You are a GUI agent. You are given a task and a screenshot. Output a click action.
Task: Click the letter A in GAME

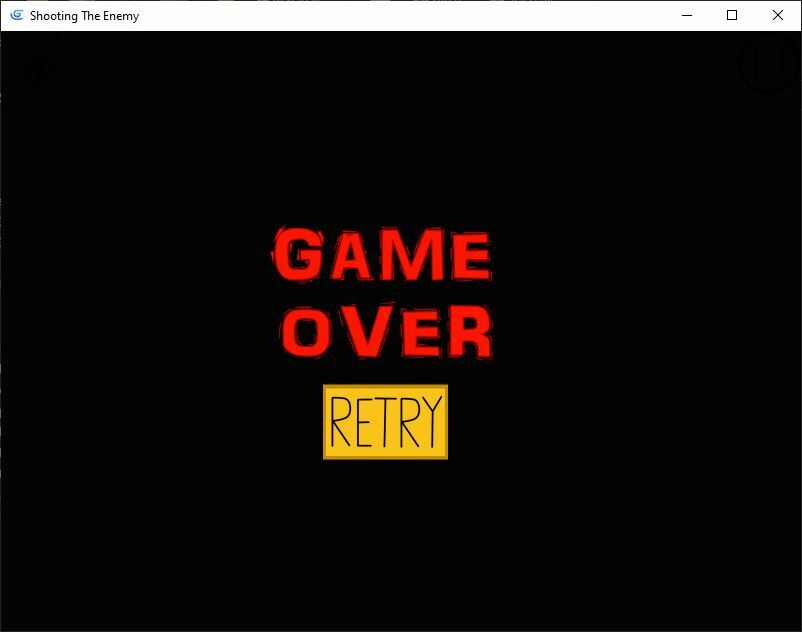point(353,257)
